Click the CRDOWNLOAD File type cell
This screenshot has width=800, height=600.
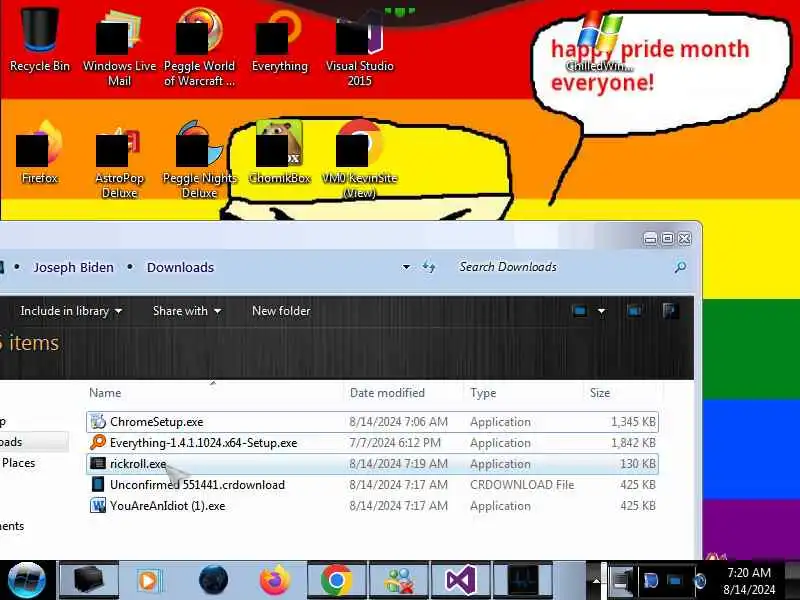(x=522, y=485)
